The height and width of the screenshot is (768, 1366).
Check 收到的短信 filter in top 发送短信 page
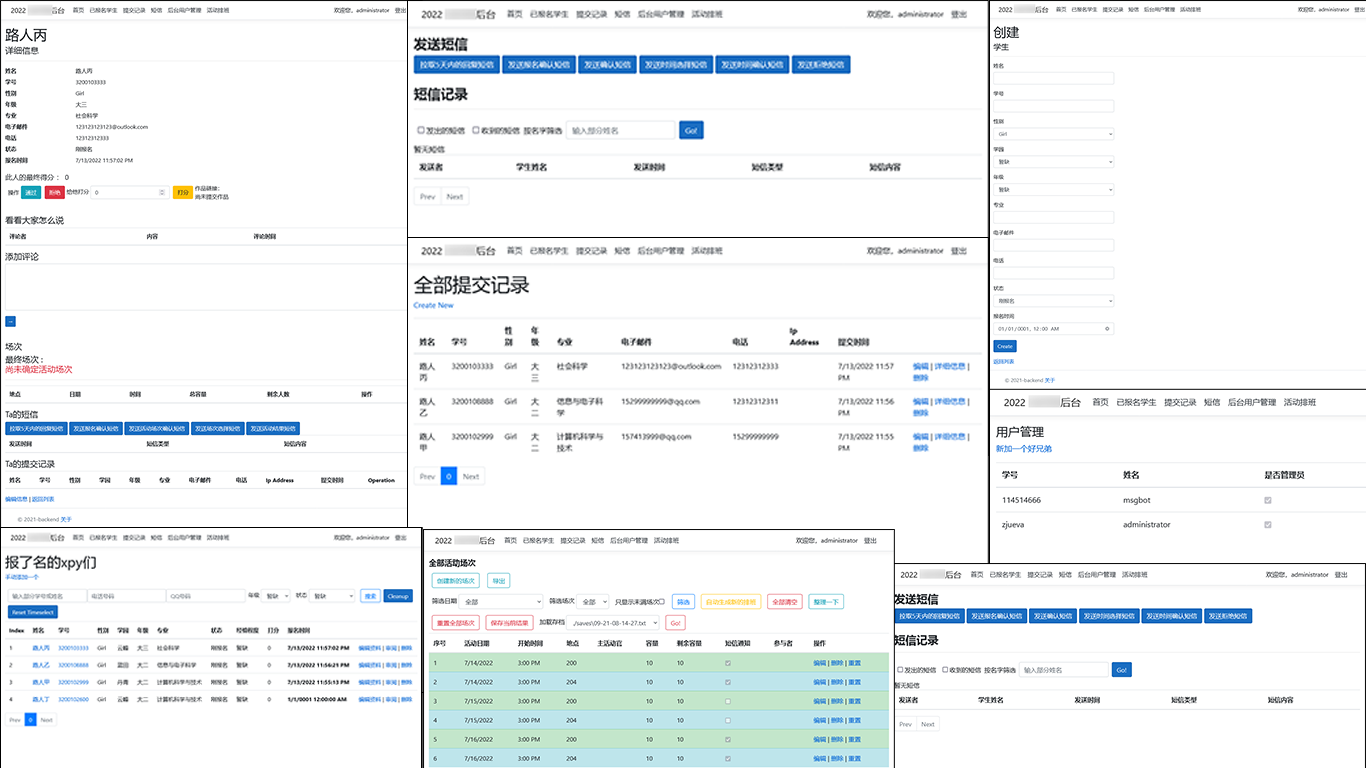476,130
